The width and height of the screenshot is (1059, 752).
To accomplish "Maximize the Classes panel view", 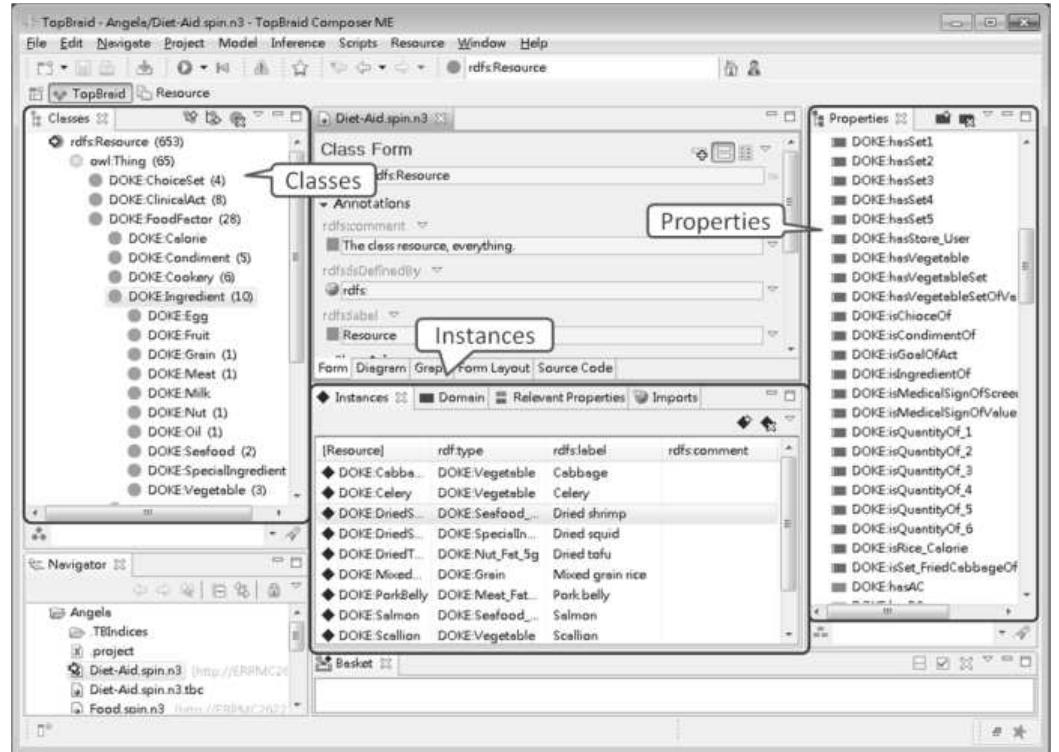I will (x=294, y=118).
